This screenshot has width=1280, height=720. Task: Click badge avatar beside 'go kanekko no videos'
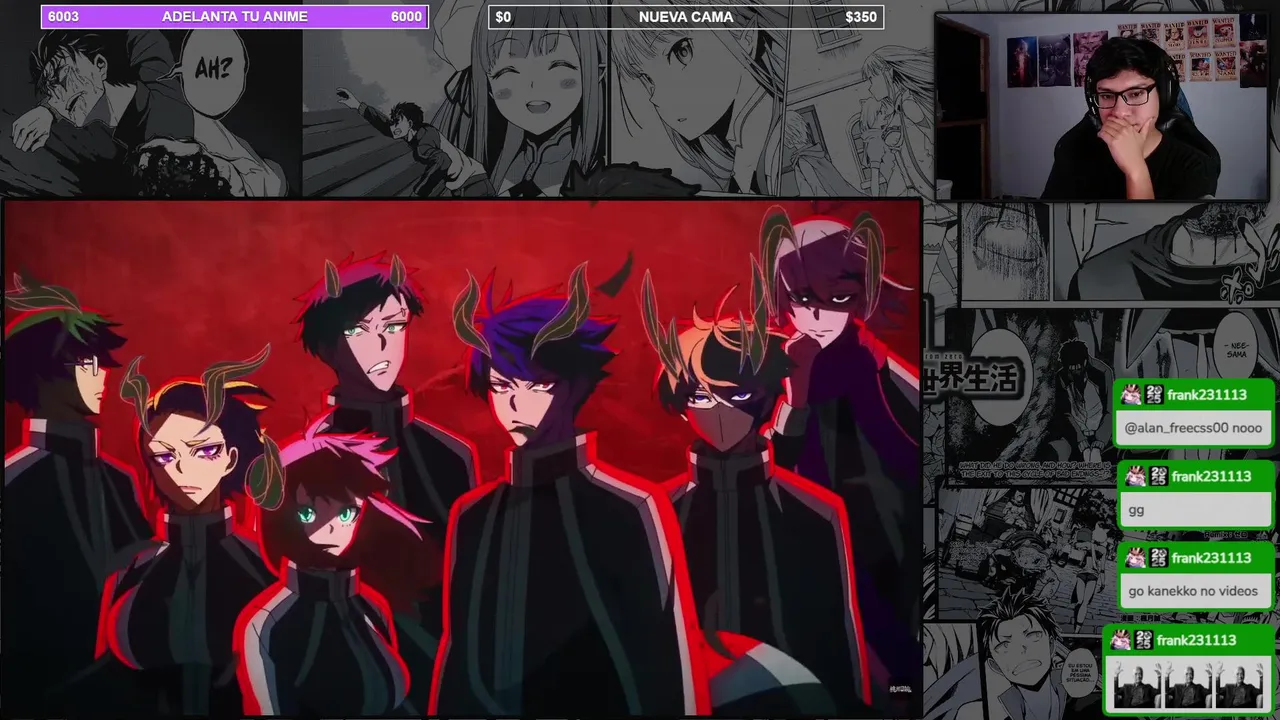click(x=1135, y=558)
